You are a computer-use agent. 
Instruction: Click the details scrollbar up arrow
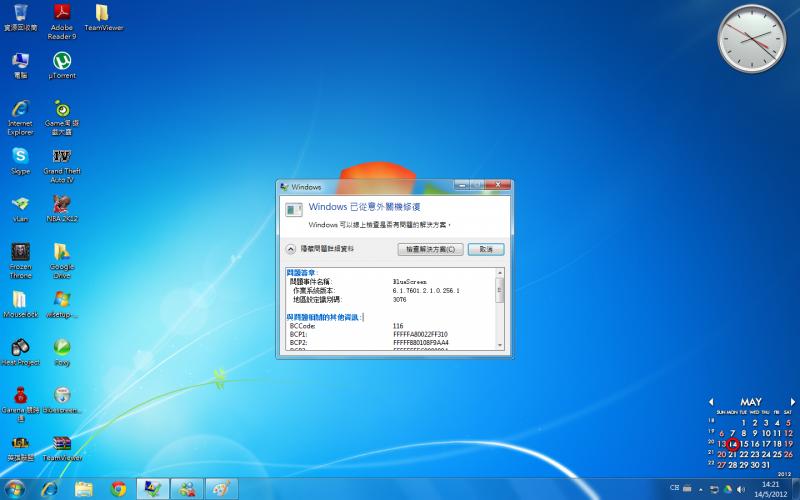(x=500, y=273)
